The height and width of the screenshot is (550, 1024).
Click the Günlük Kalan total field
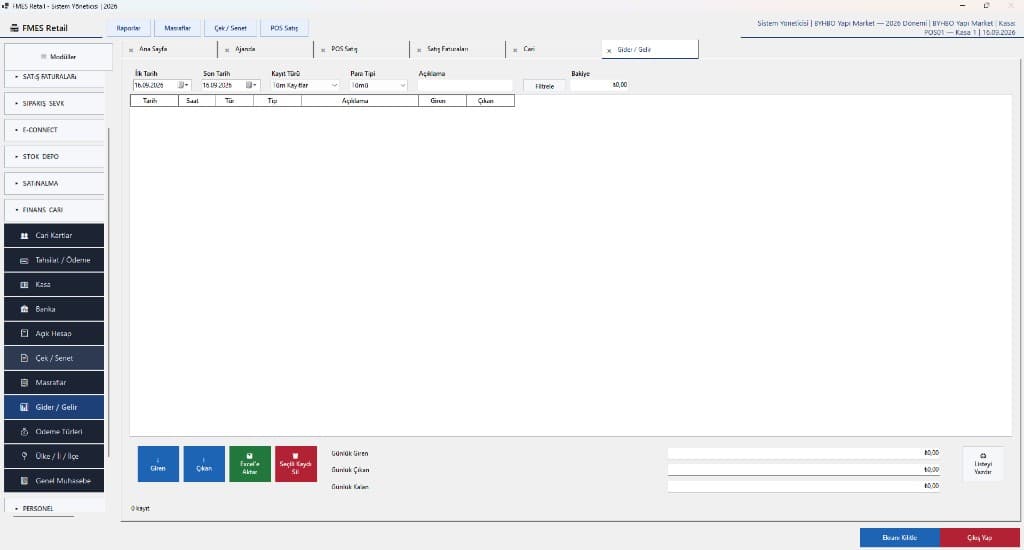[804, 486]
